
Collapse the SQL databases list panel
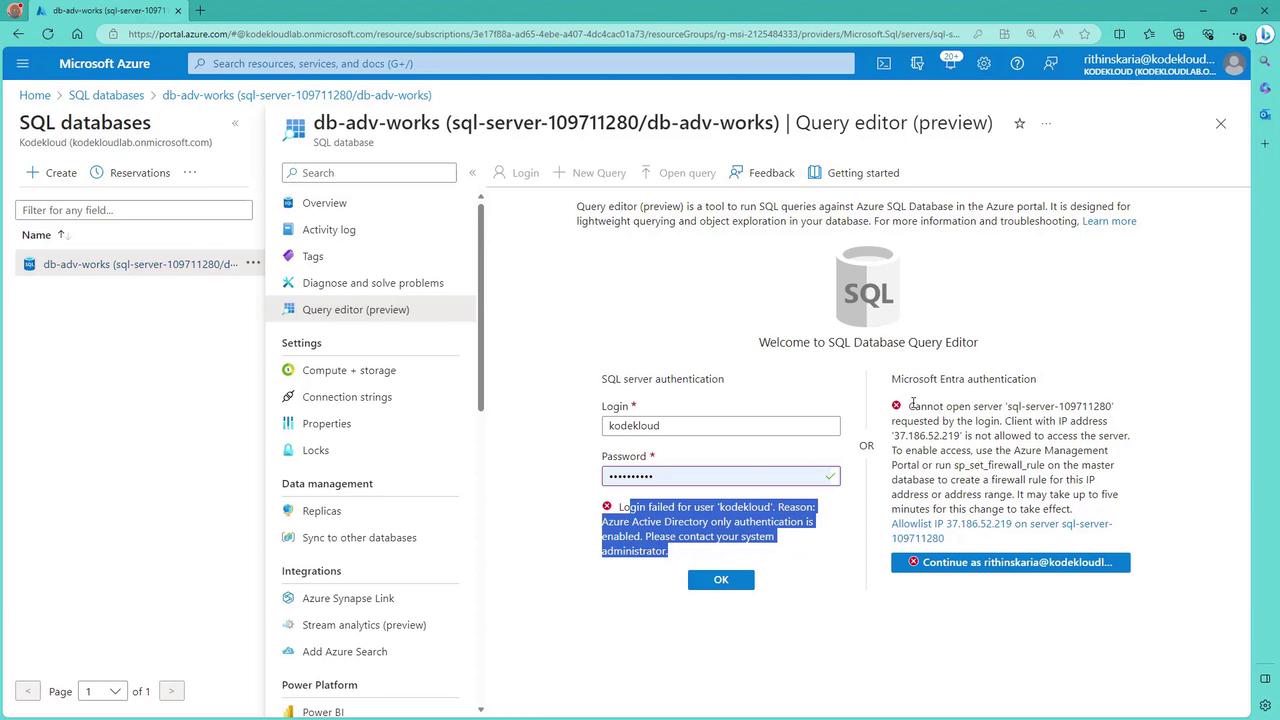click(235, 123)
